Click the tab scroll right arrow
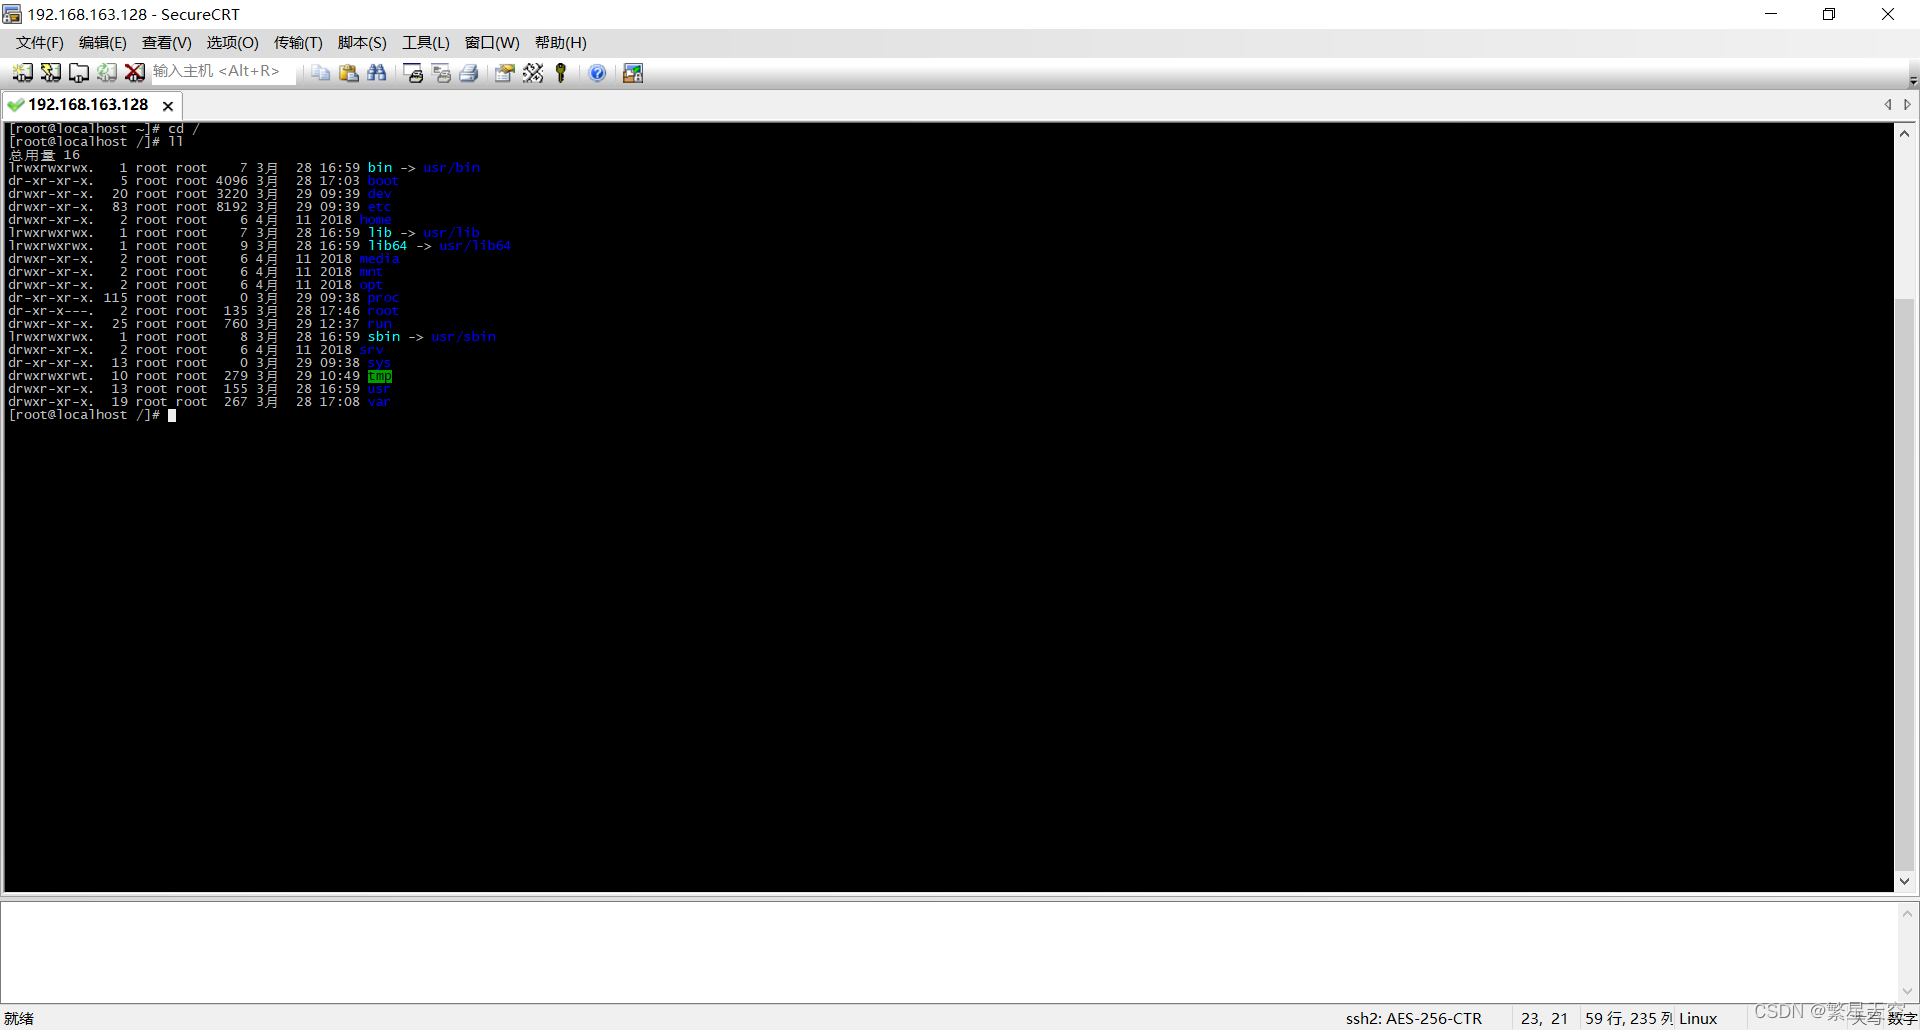The image size is (1920, 1030). [x=1907, y=105]
